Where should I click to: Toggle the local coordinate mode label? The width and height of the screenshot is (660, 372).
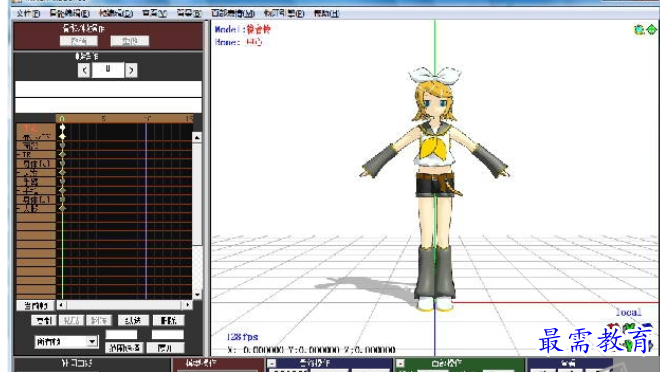click(x=628, y=313)
